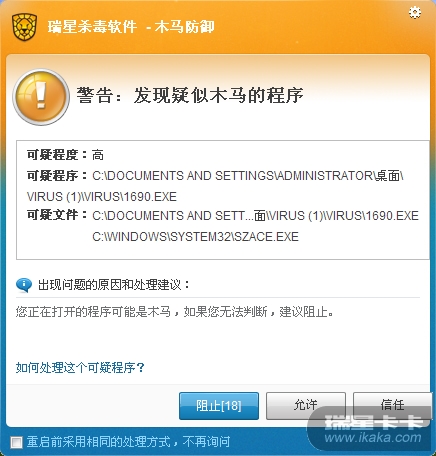Select the SYSTEM32\SZACE.EXE file path
Screen dimensions: 436x456
(195, 237)
